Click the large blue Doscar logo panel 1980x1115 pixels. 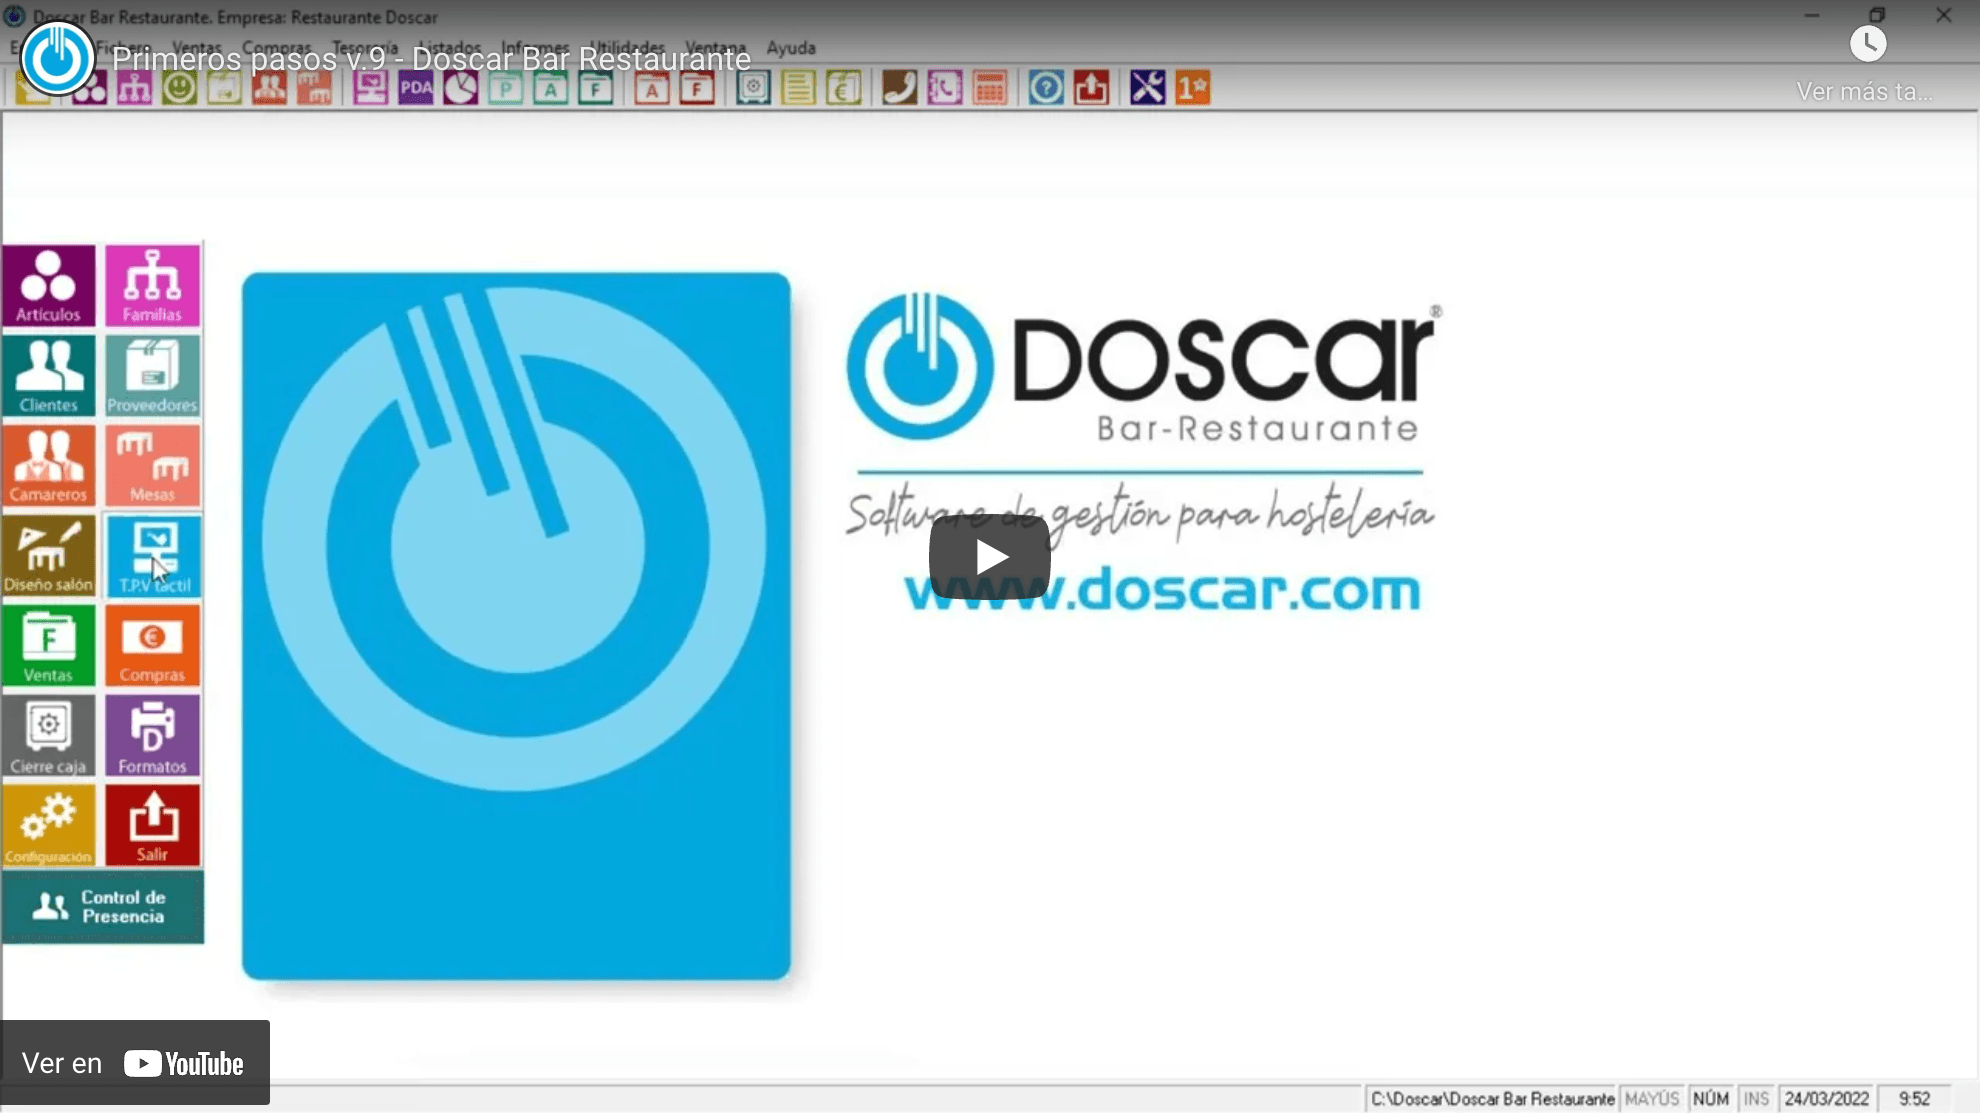point(516,626)
